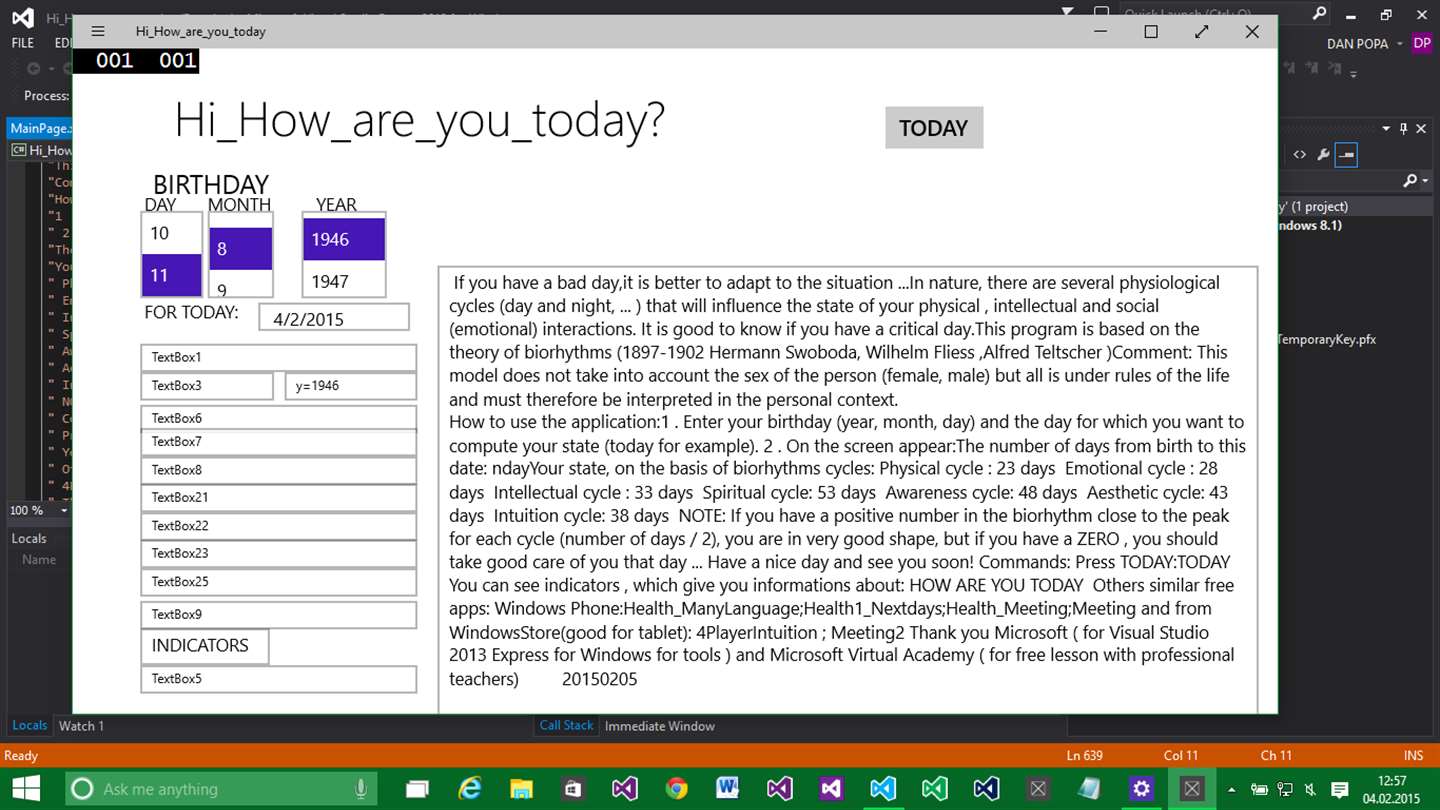
Task: Select day 10 in the DAY list
Action: coord(172,233)
